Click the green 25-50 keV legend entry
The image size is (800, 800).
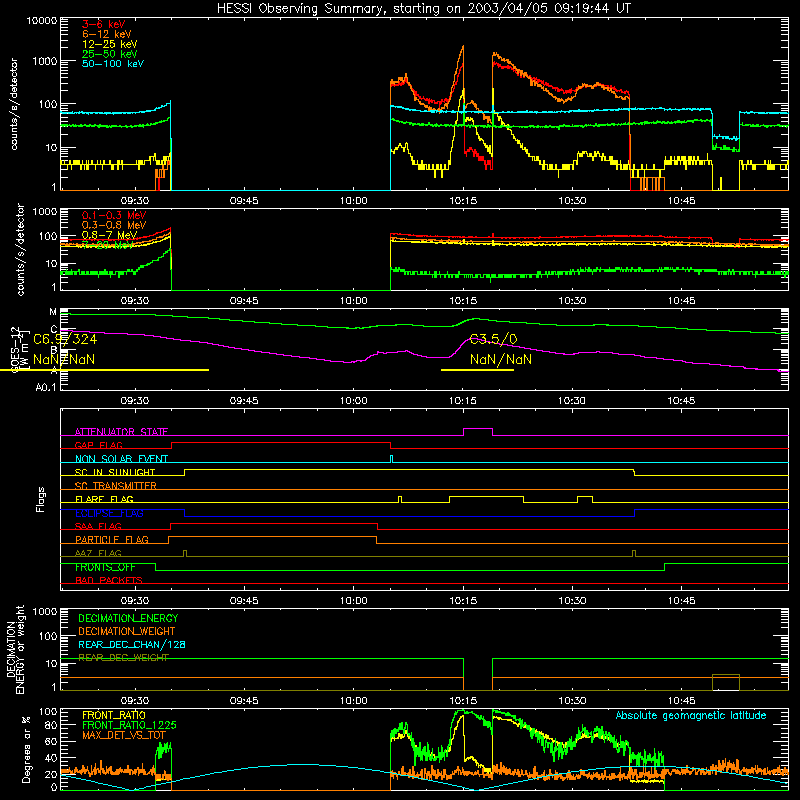(x=110, y=54)
